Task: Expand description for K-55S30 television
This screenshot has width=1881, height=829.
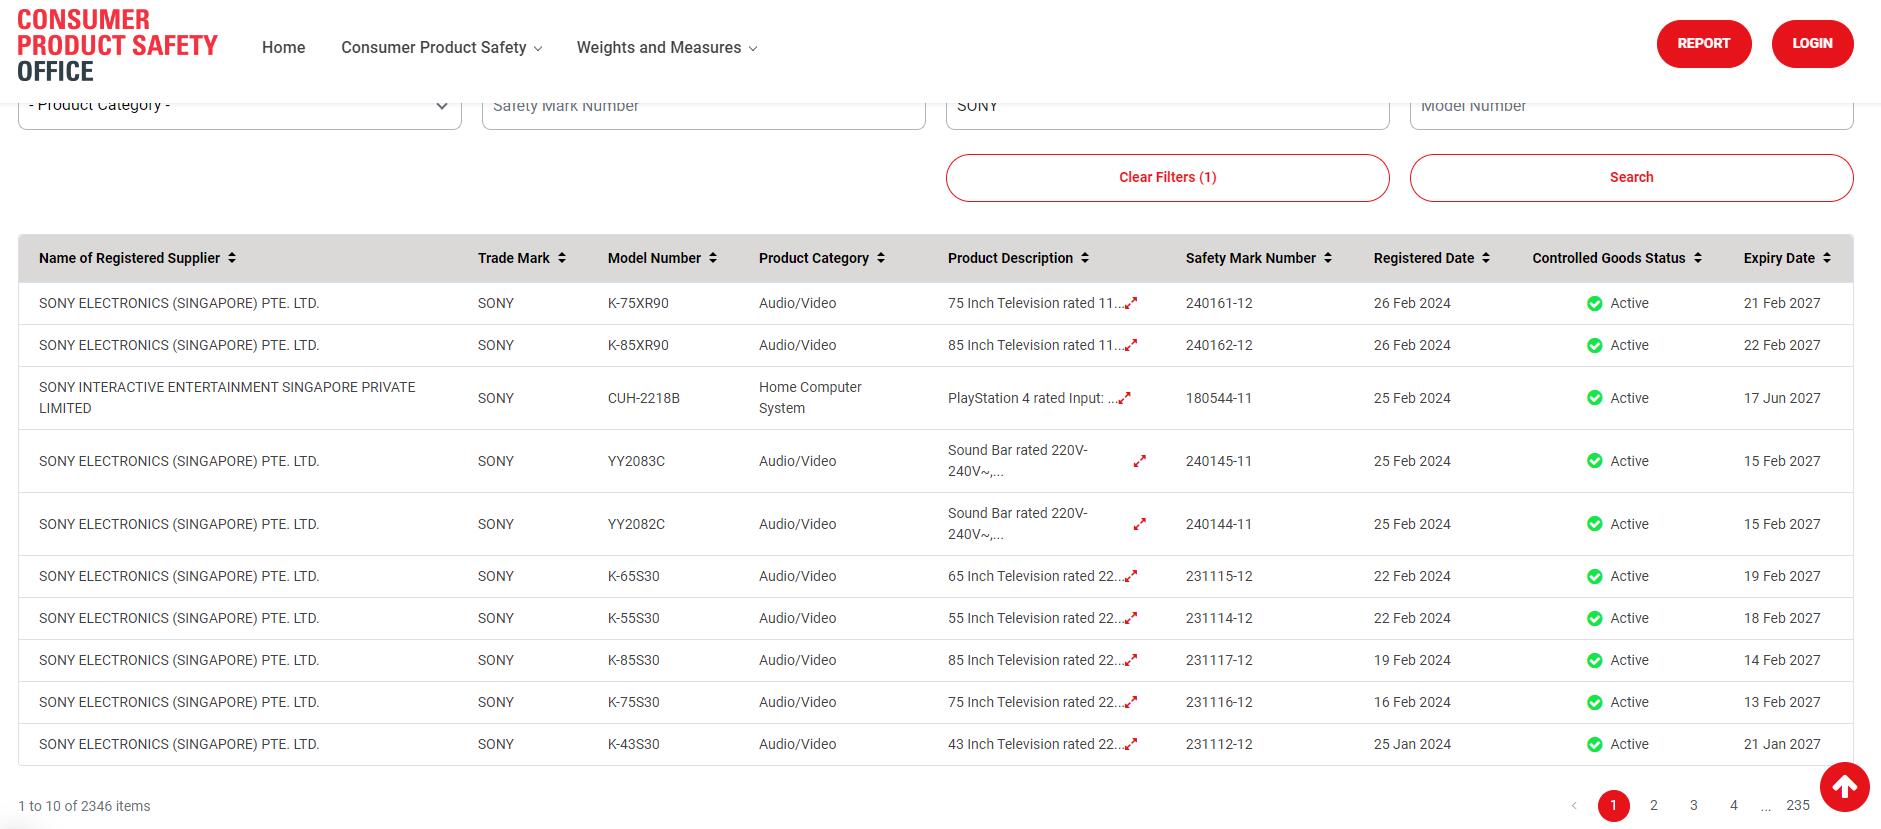Action: coord(1131,618)
